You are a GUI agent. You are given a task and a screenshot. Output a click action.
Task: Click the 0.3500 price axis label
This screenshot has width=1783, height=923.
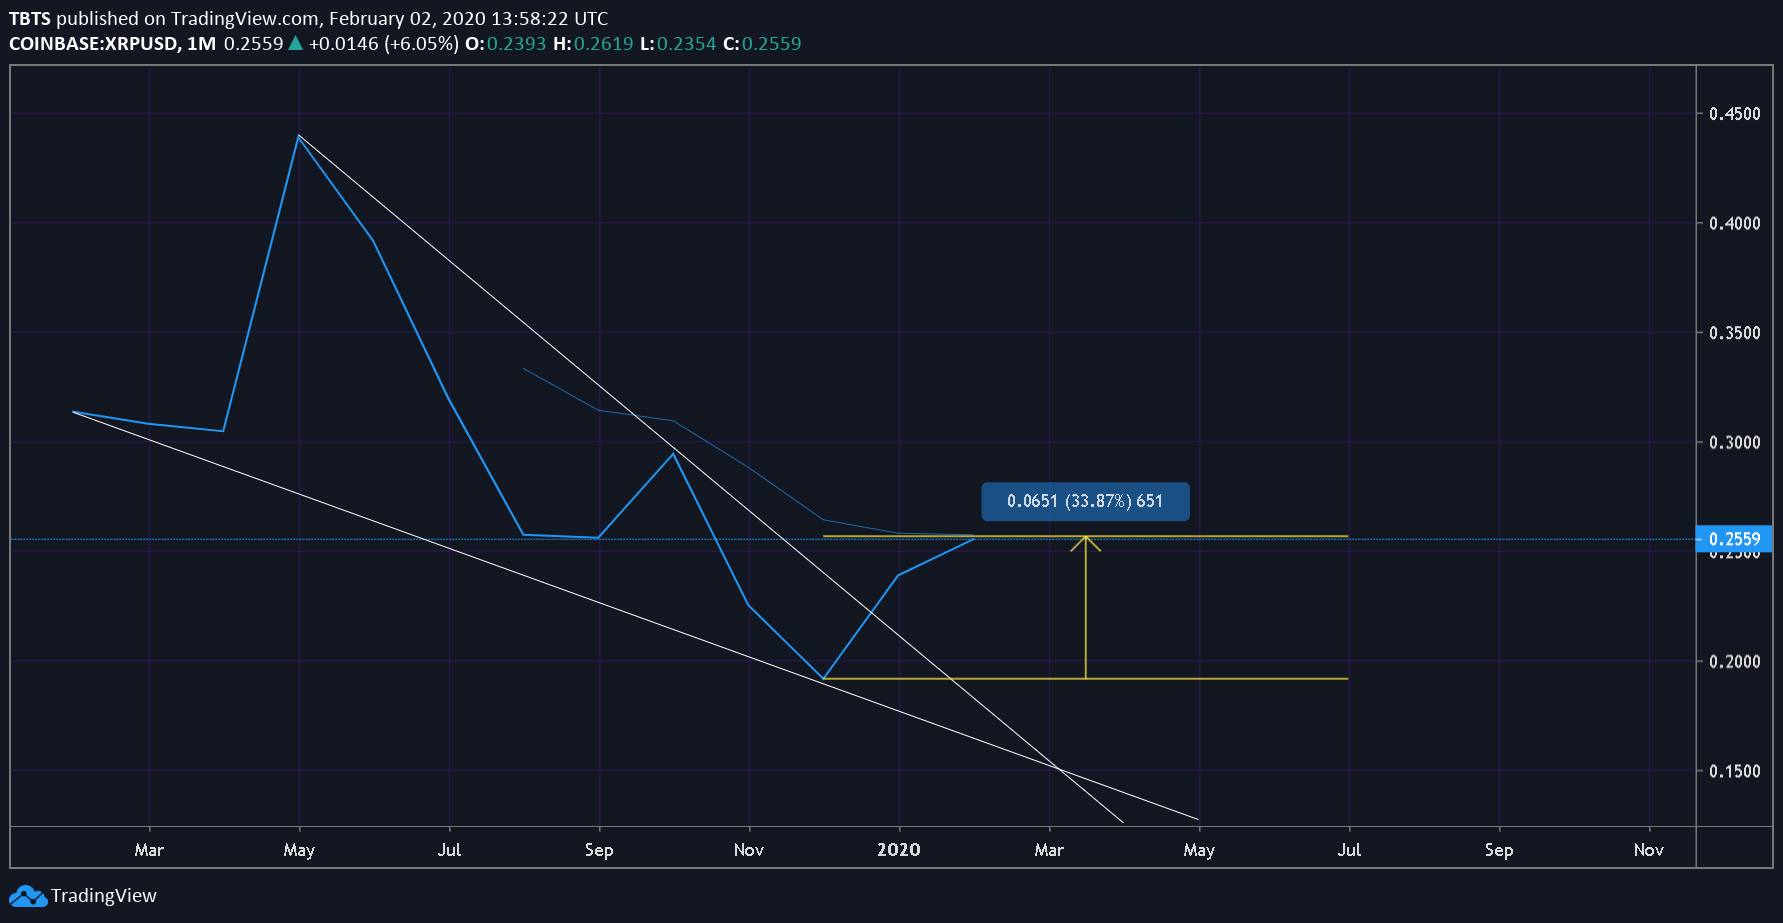1734,333
